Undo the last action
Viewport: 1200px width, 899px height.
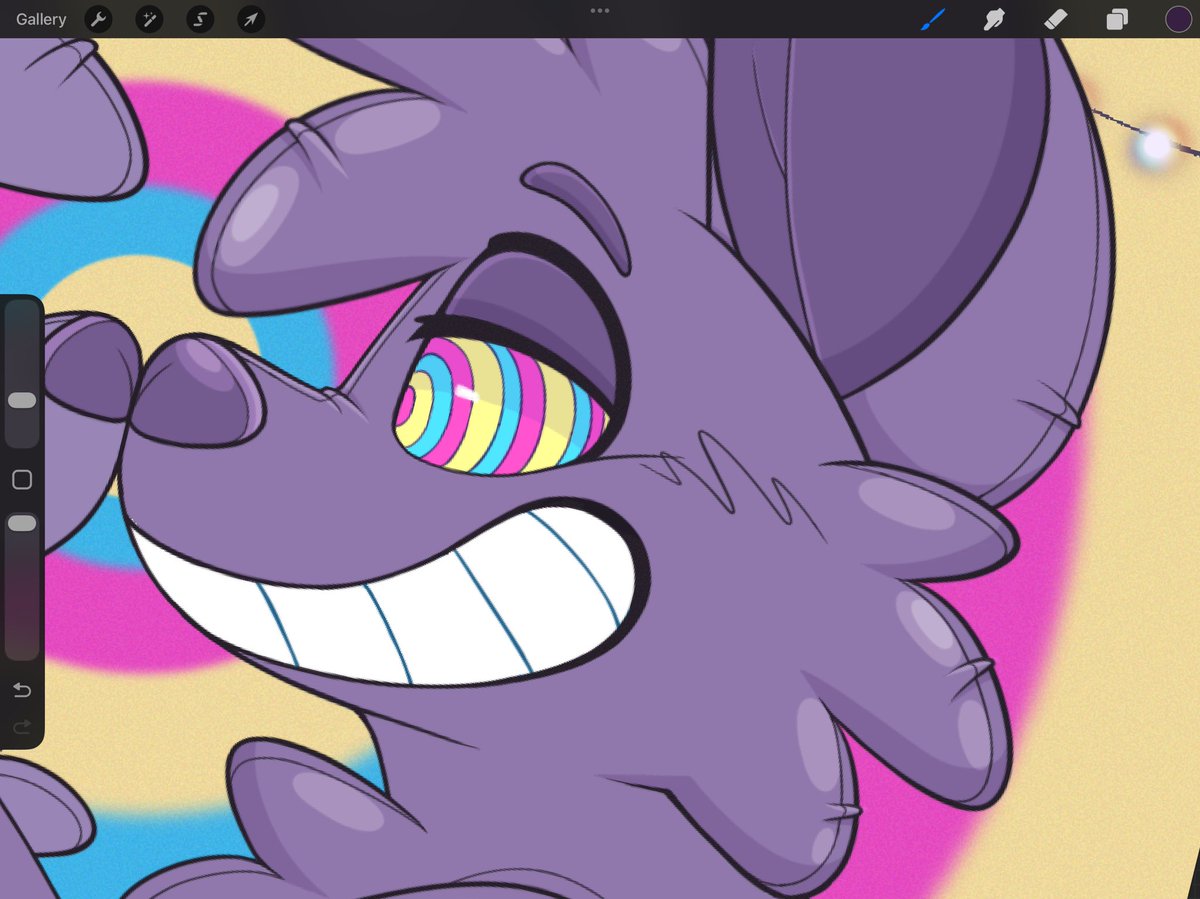pyautogui.click(x=22, y=690)
